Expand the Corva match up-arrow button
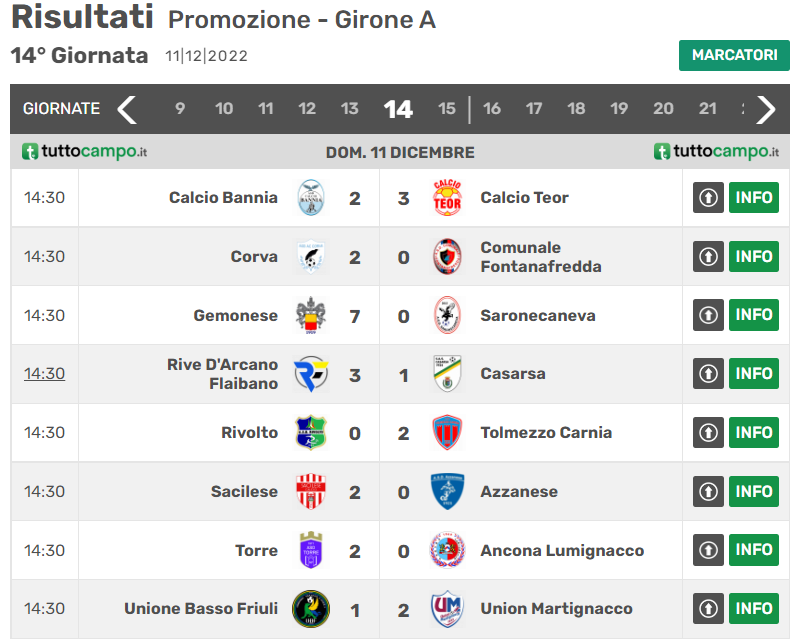The width and height of the screenshot is (808, 643). pyautogui.click(x=708, y=257)
